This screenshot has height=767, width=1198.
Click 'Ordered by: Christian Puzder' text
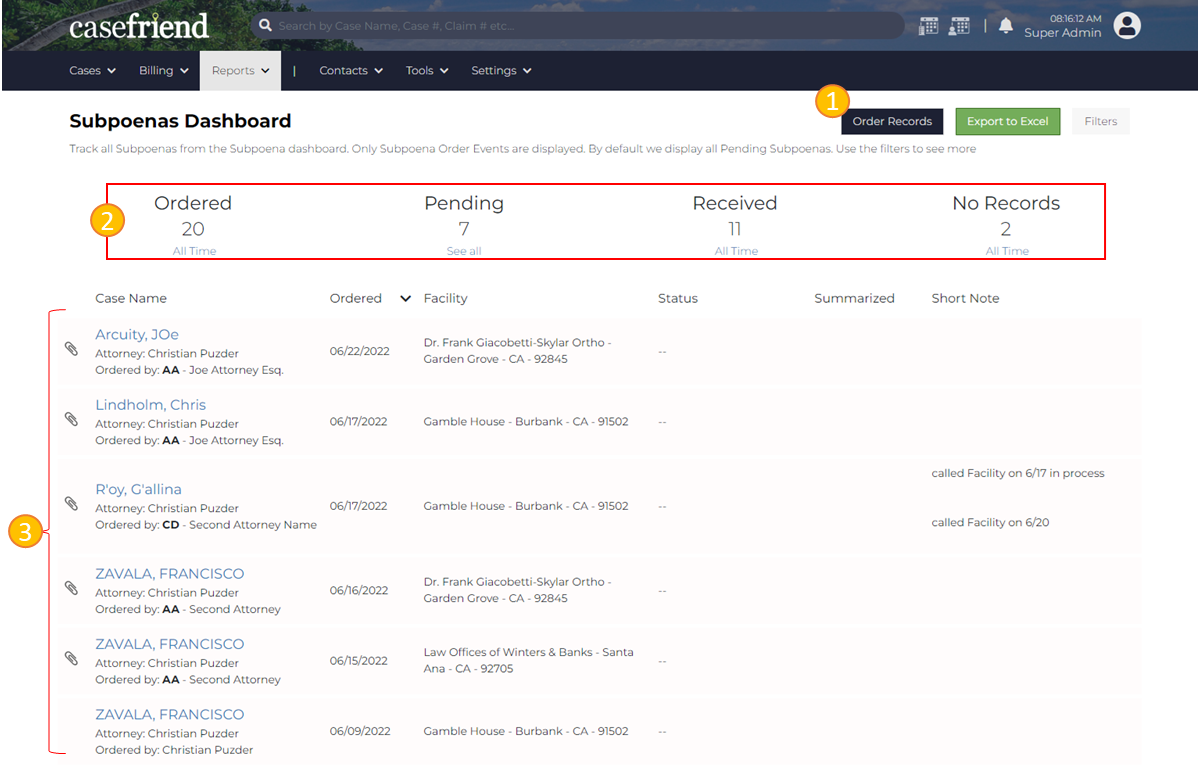click(x=174, y=750)
